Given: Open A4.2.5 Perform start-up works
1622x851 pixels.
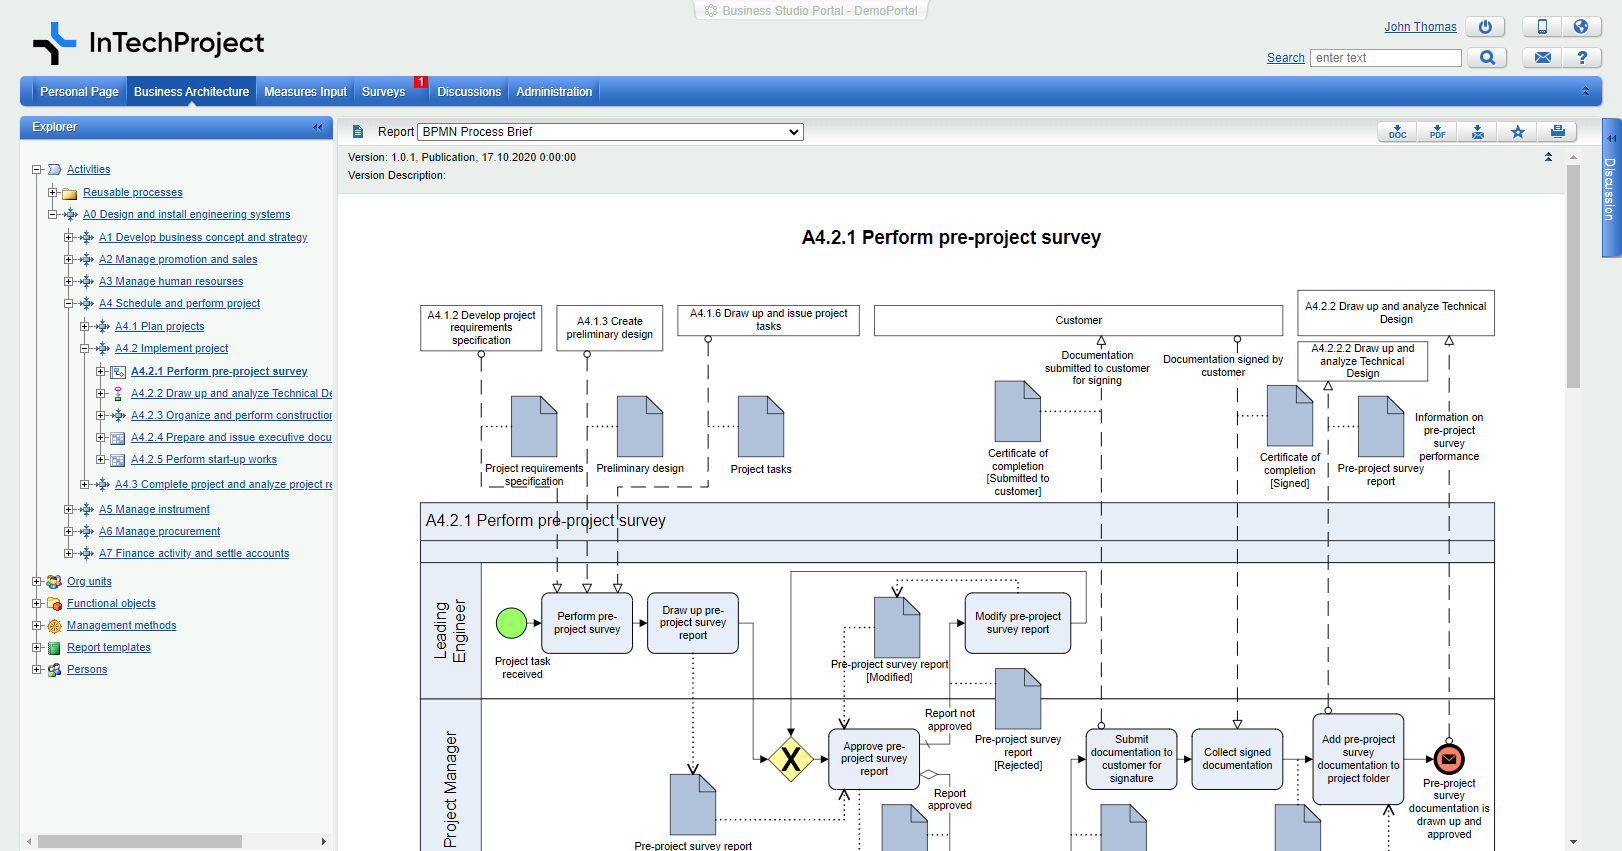Looking at the screenshot, I should (204, 460).
